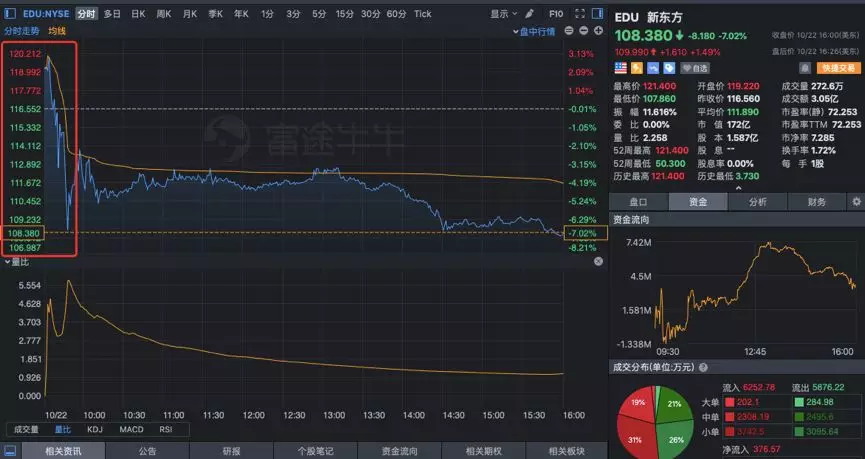Click F10 company info button

coord(556,14)
